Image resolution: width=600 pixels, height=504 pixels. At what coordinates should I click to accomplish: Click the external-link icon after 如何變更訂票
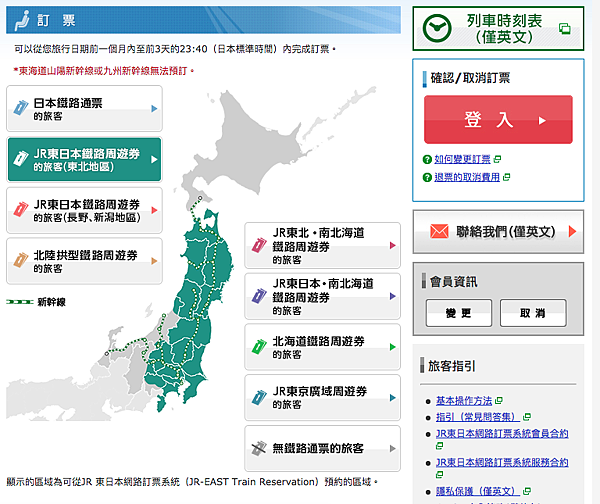point(497,159)
